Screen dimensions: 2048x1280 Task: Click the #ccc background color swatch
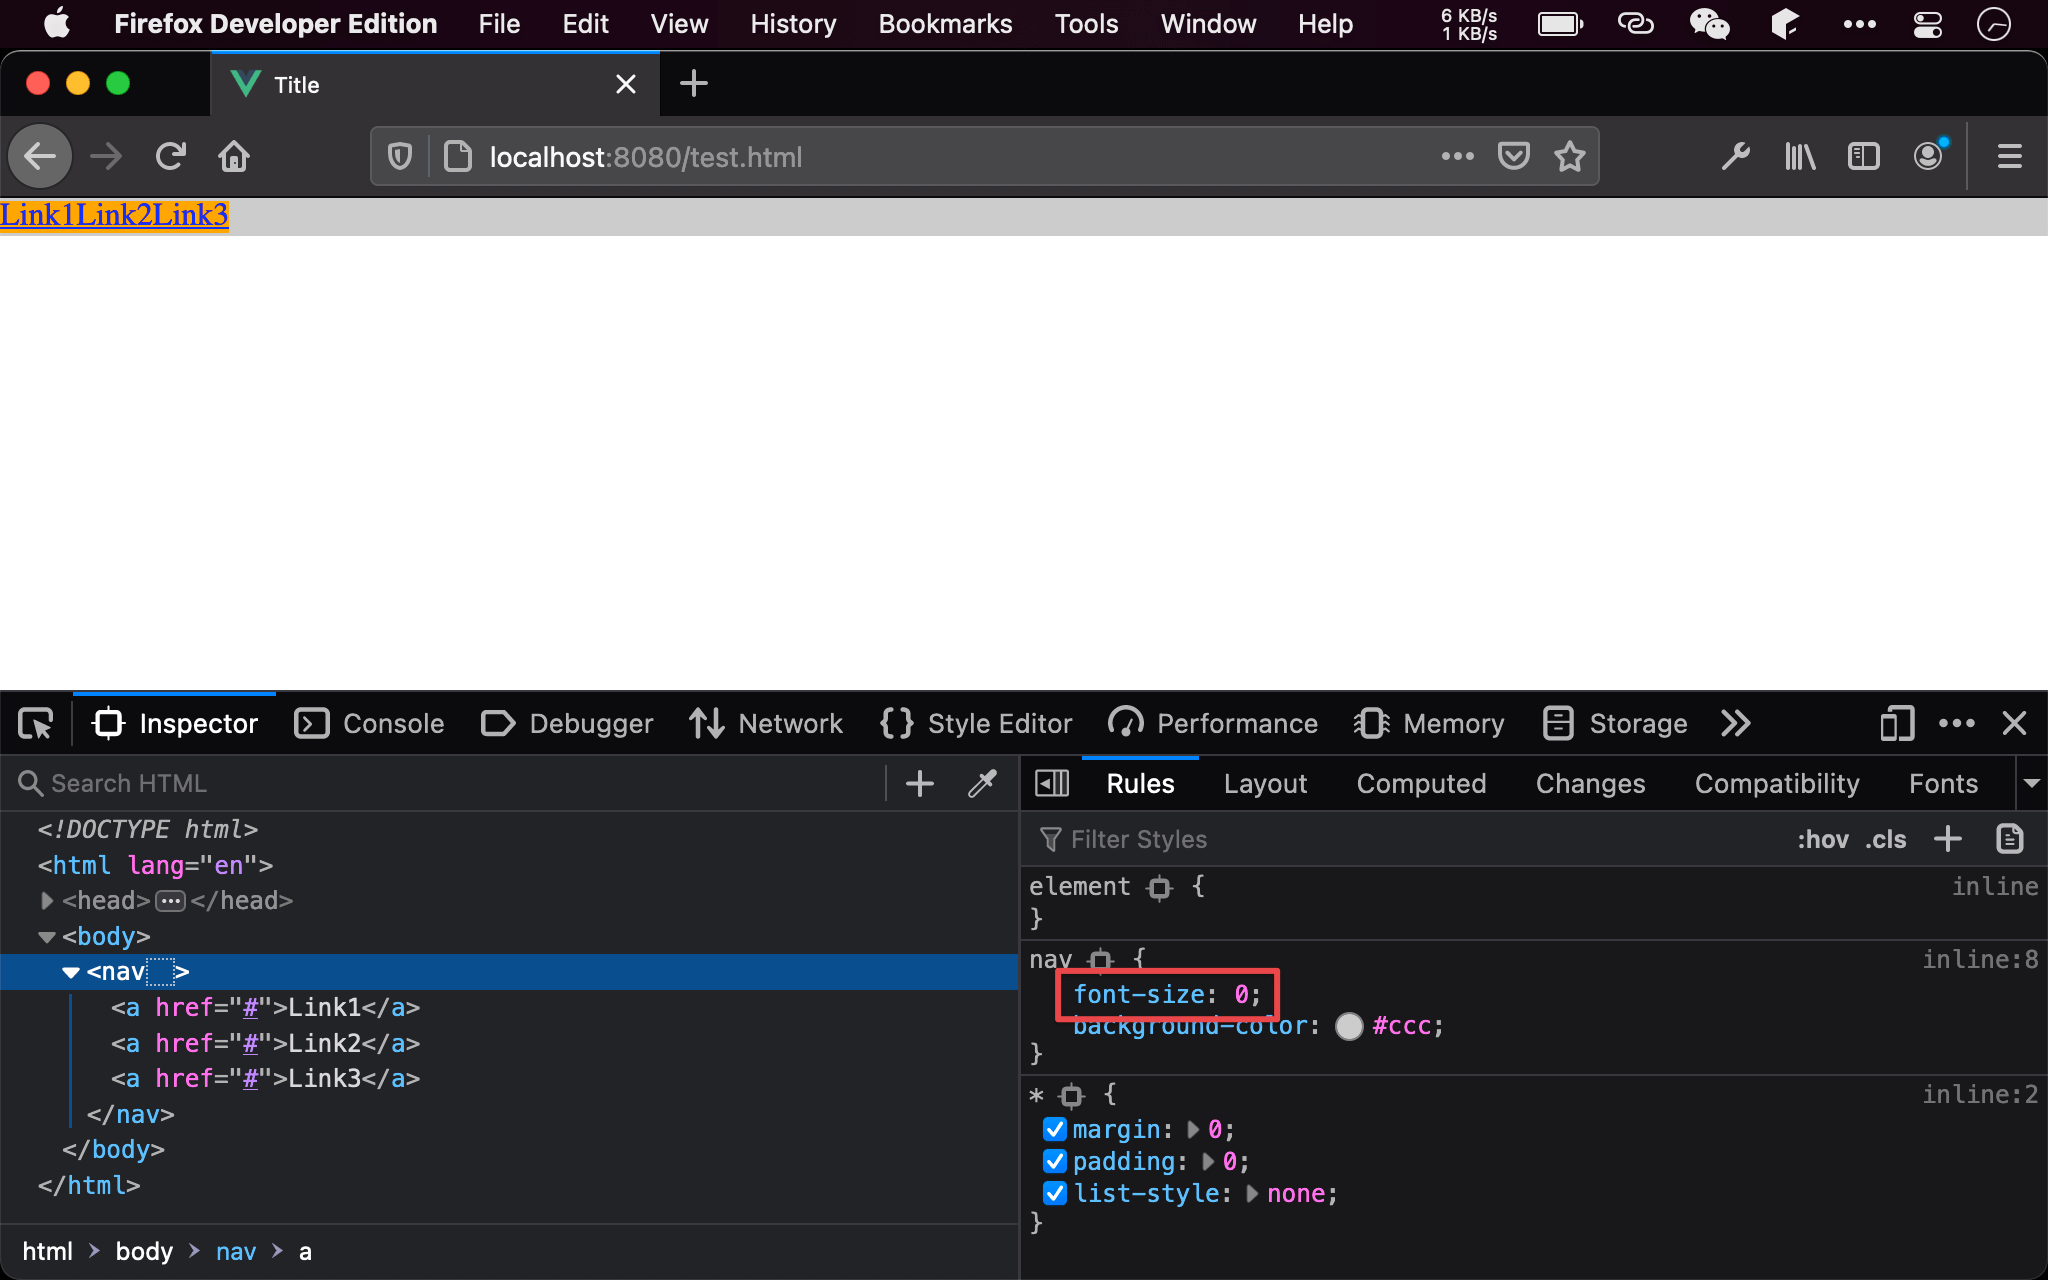(1349, 1026)
